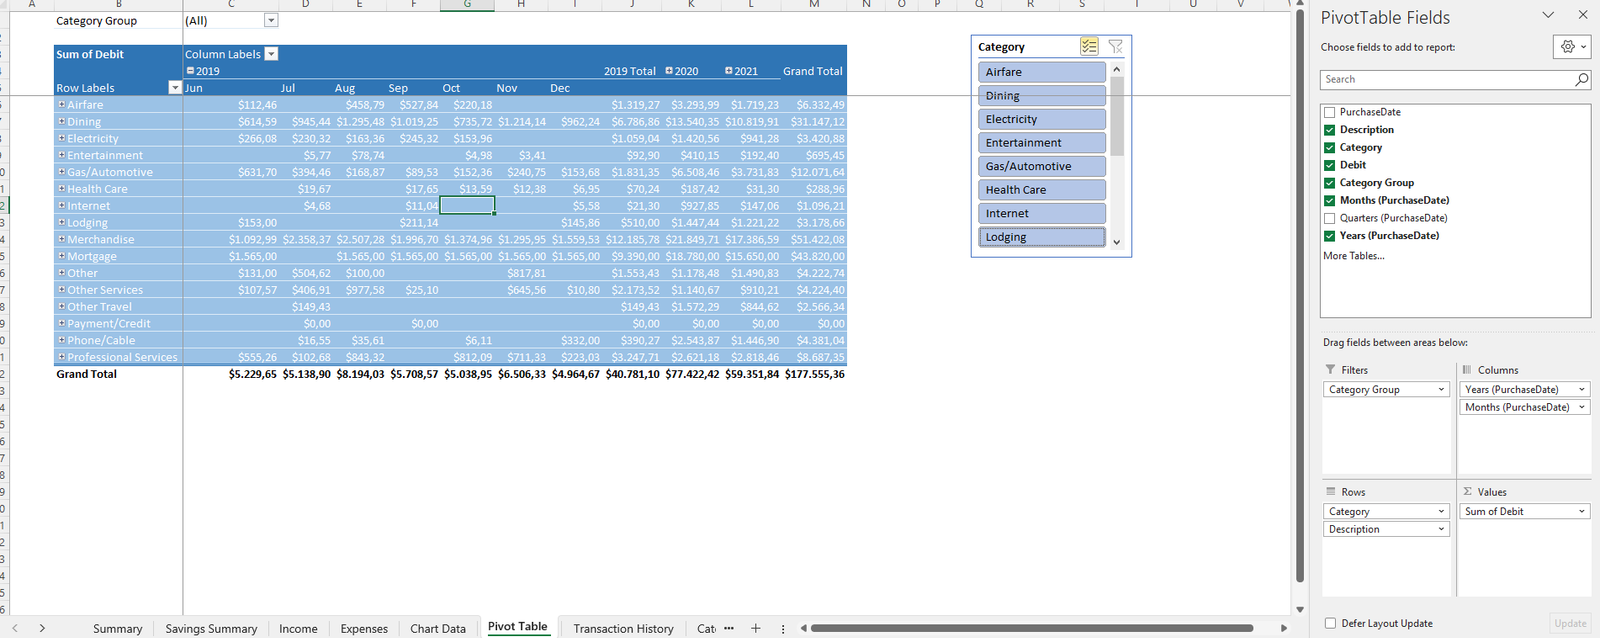
Task: Expand the Mortgage row group
Action: [61, 256]
